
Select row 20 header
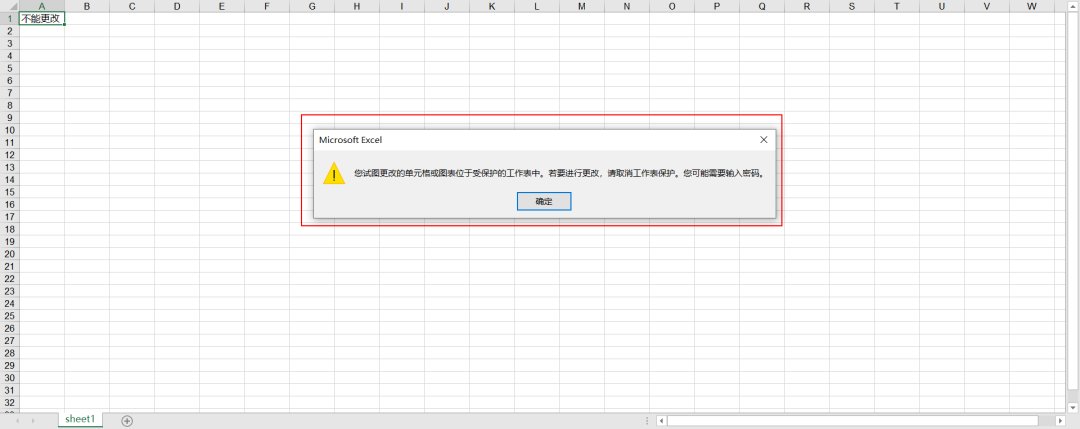click(10, 254)
